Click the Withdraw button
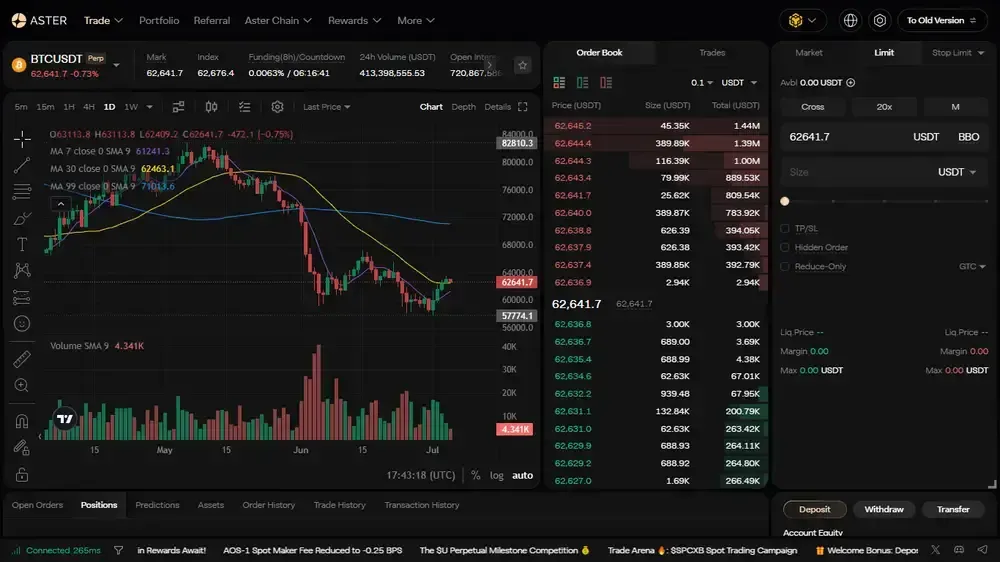 (884, 509)
